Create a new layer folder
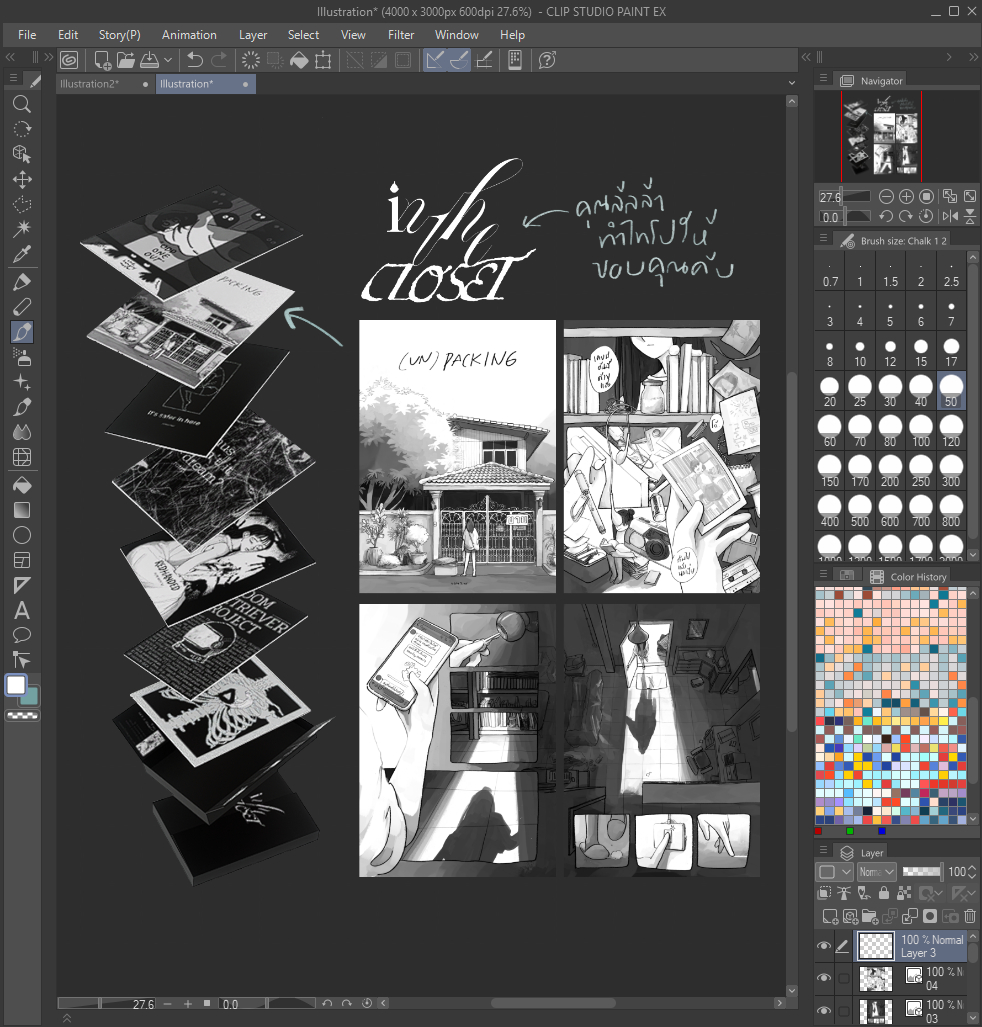 point(870,915)
